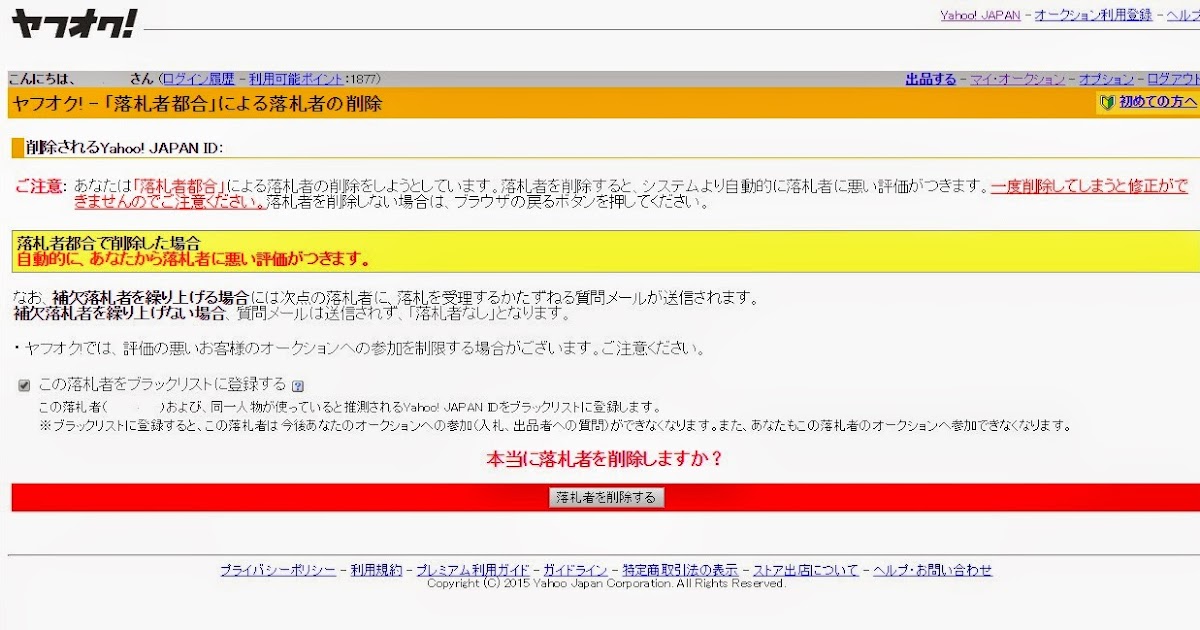Open 利用可能ポイント link
Screen dimensions: 1200x630
coord(296,78)
